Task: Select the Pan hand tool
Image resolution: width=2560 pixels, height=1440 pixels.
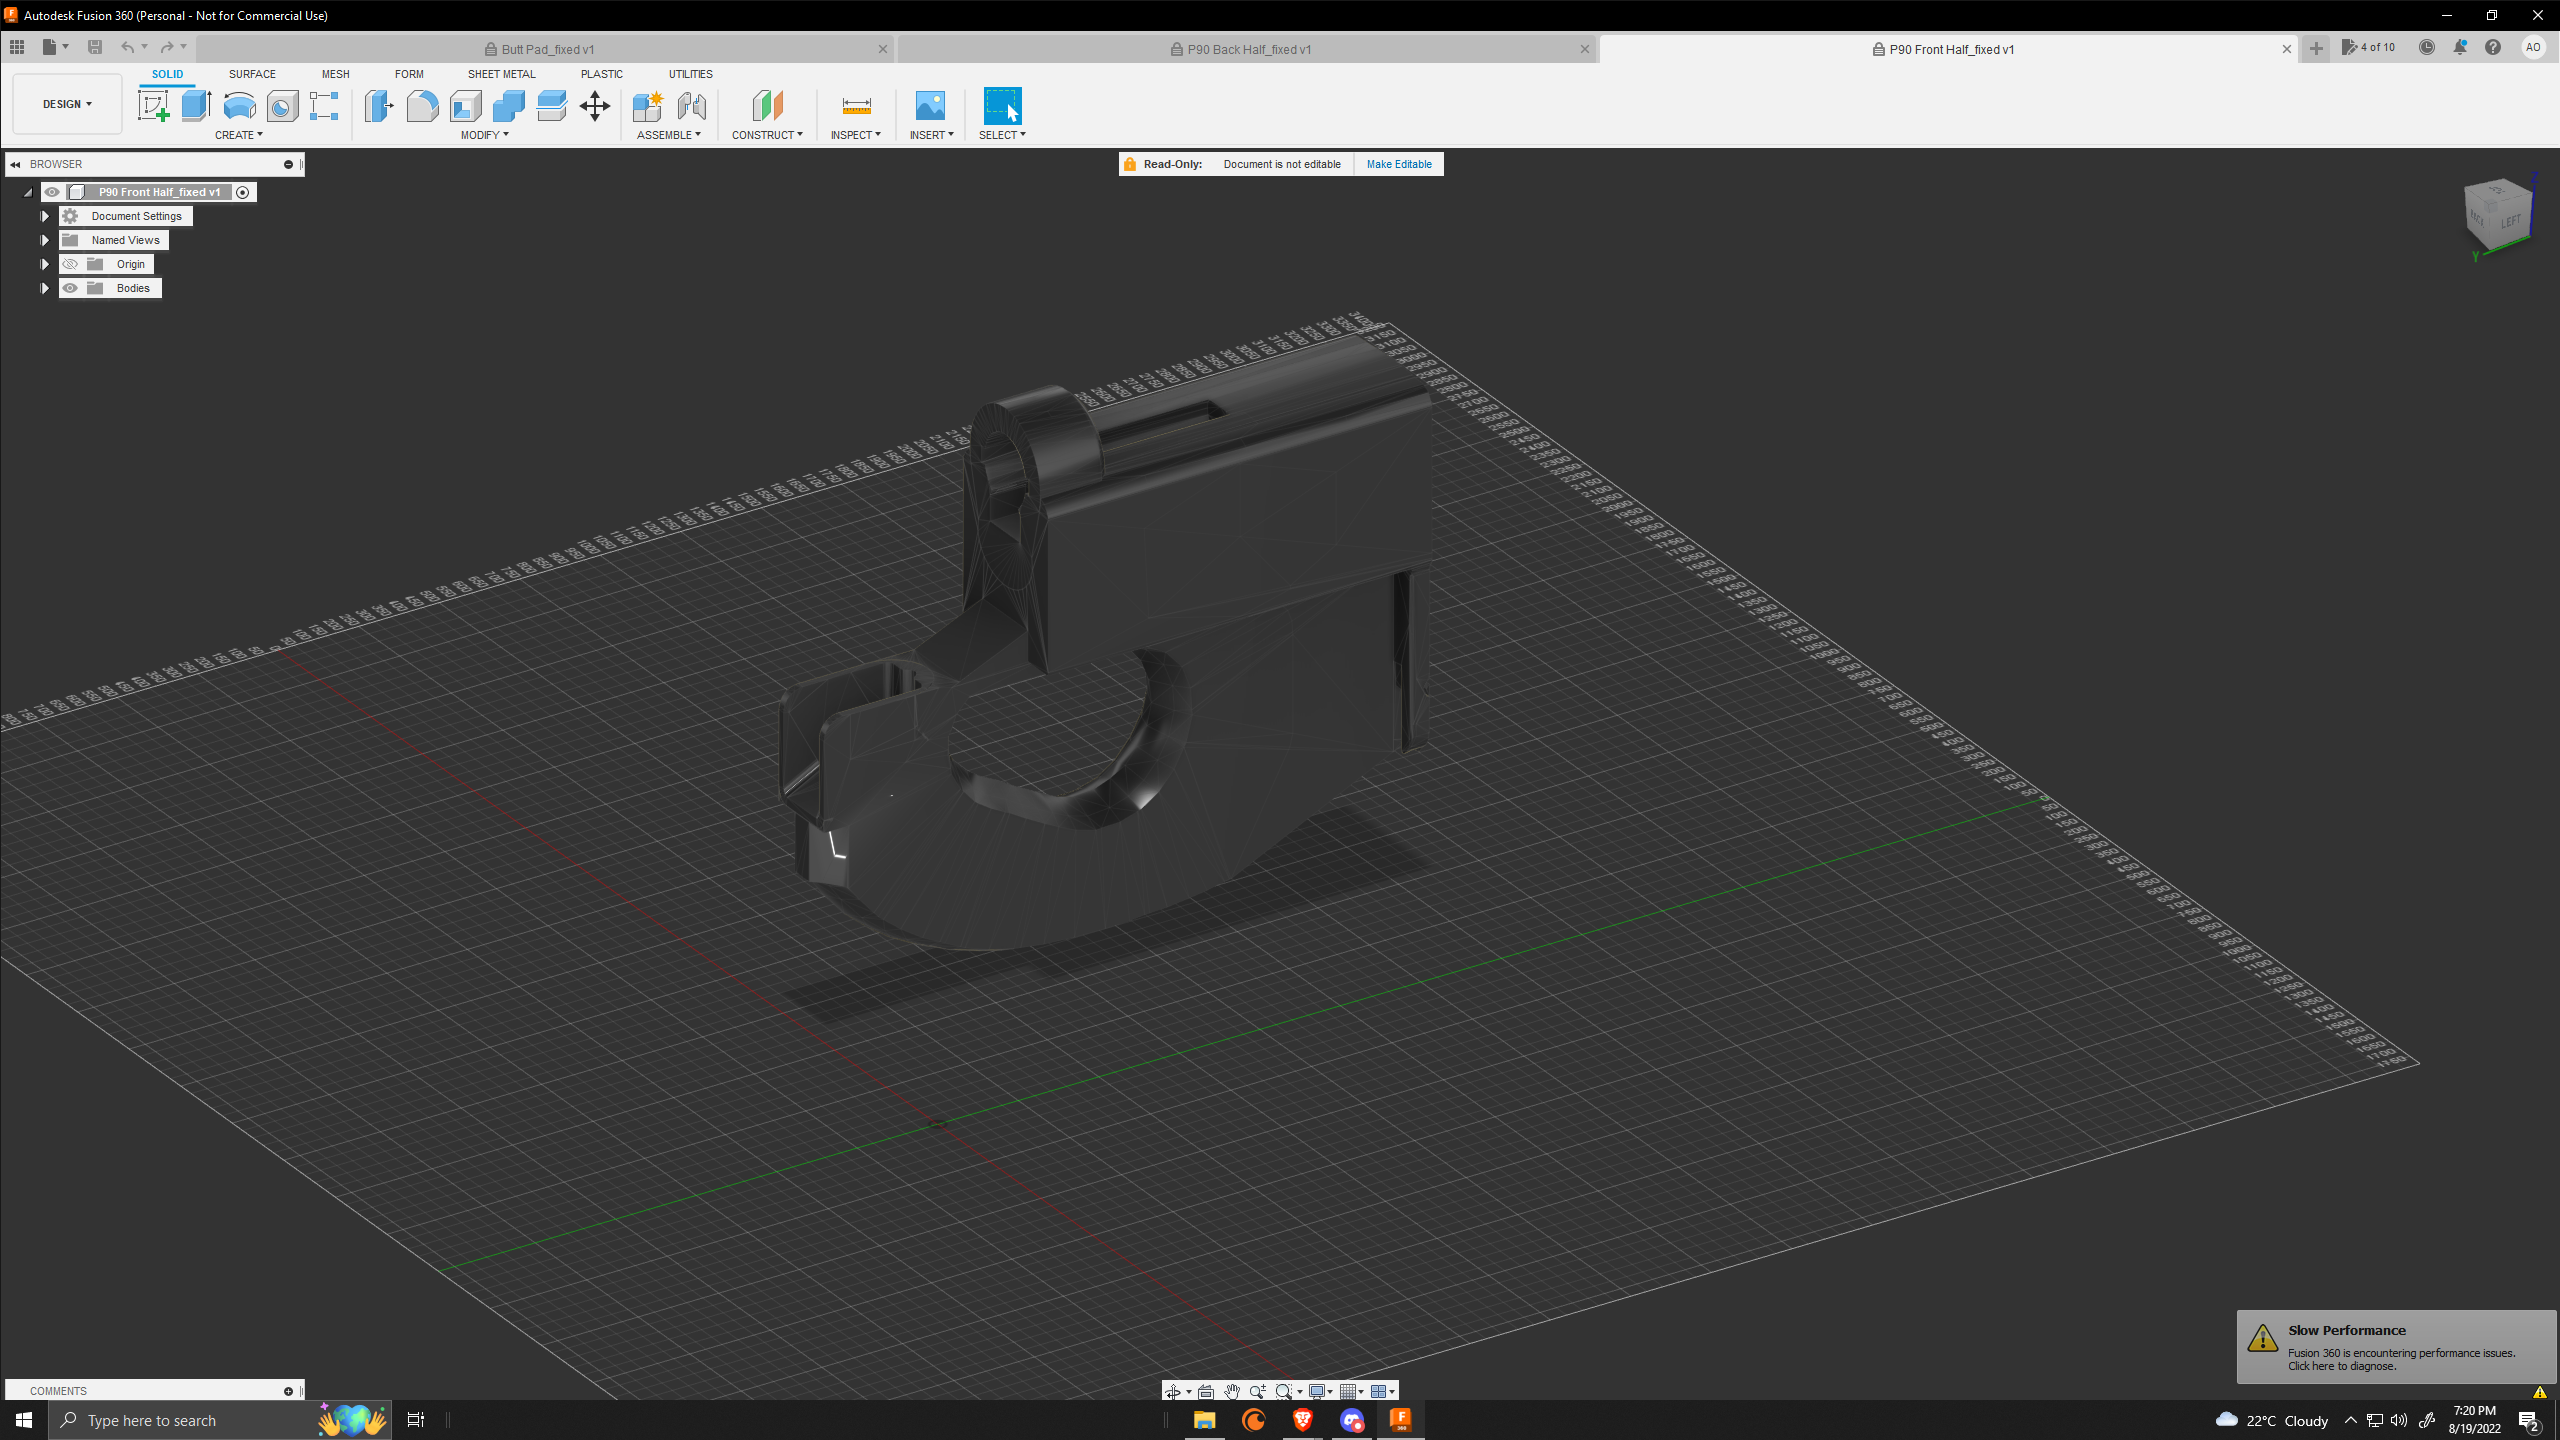Action: click(1232, 1391)
